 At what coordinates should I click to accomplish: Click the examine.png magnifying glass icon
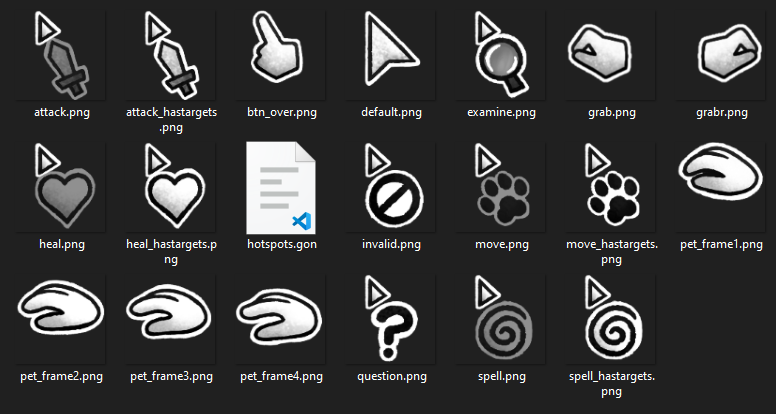tap(501, 54)
